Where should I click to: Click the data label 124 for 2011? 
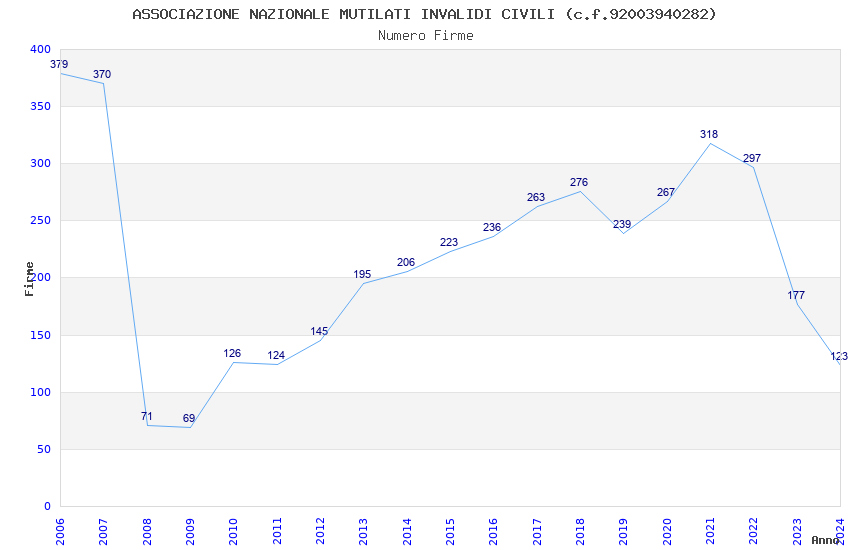[x=276, y=355]
